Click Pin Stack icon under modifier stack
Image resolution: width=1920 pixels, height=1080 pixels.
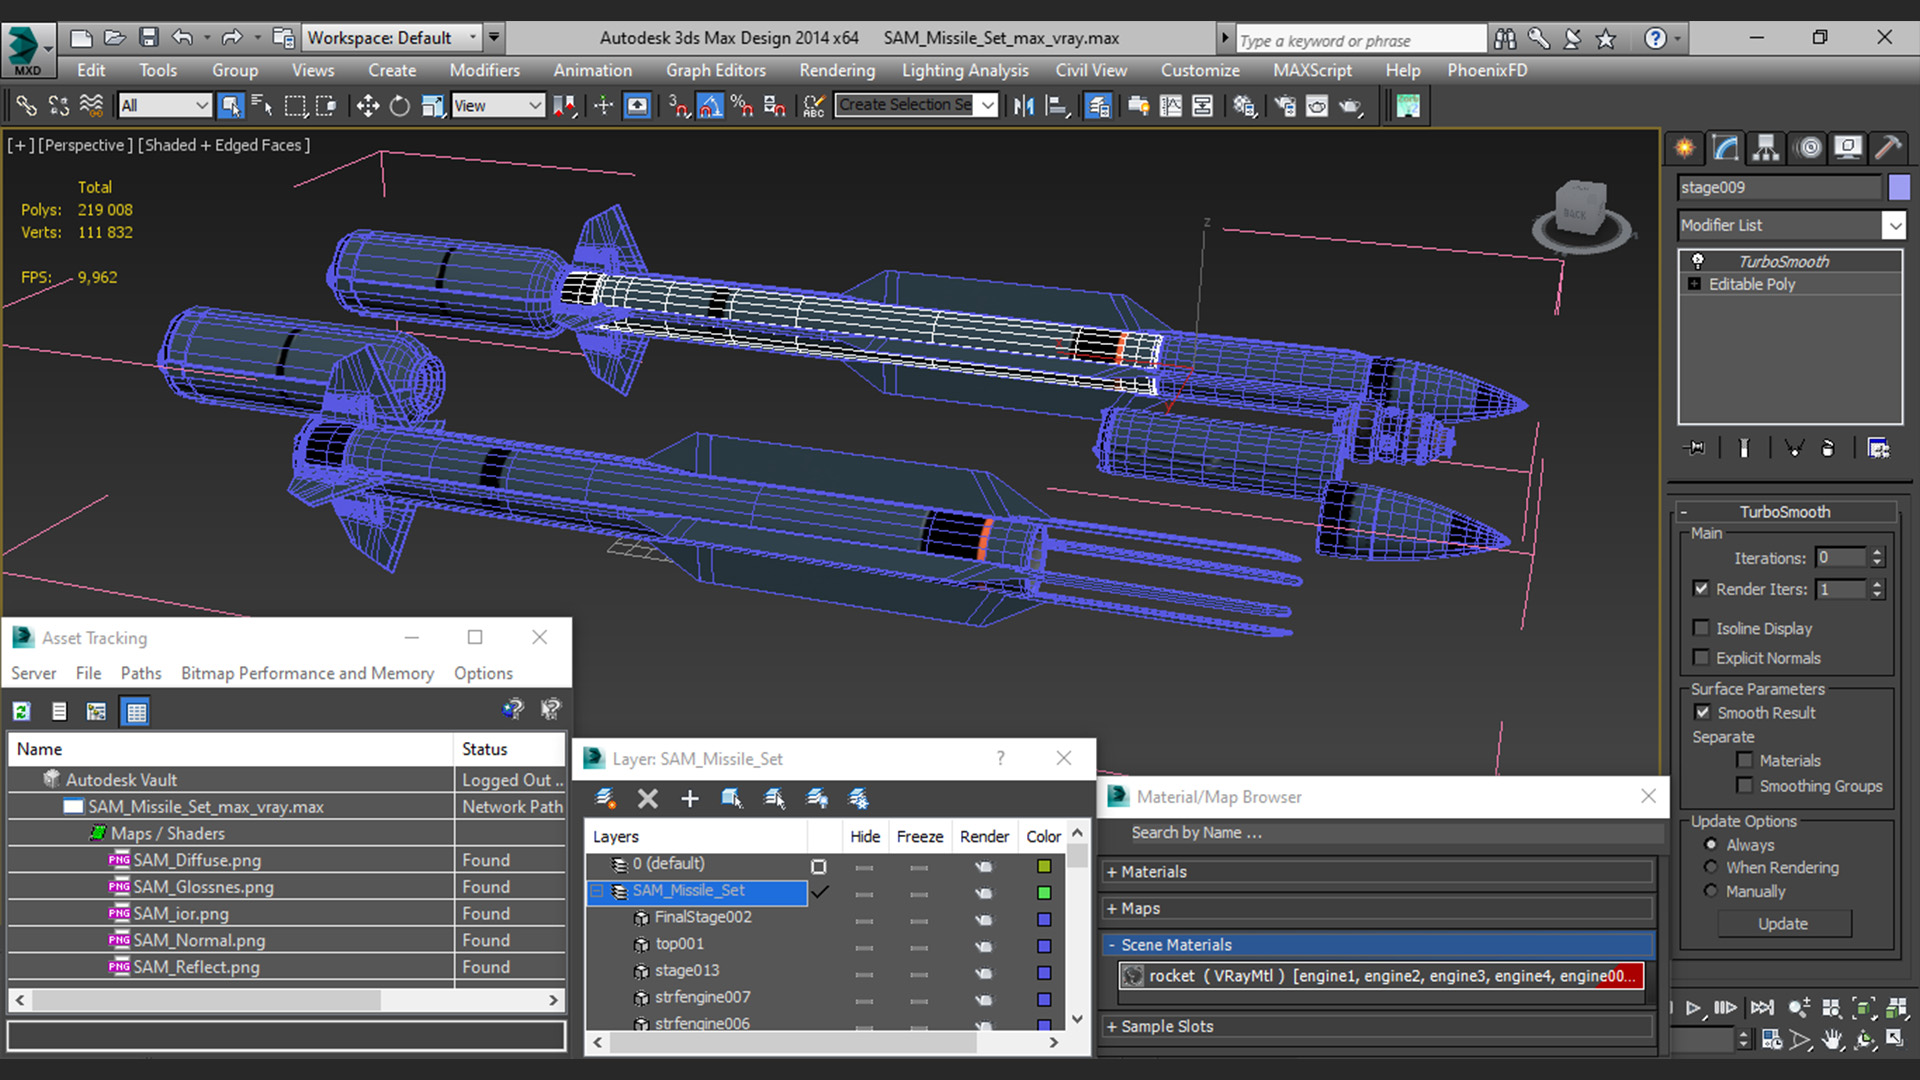tap(1696, 448)
